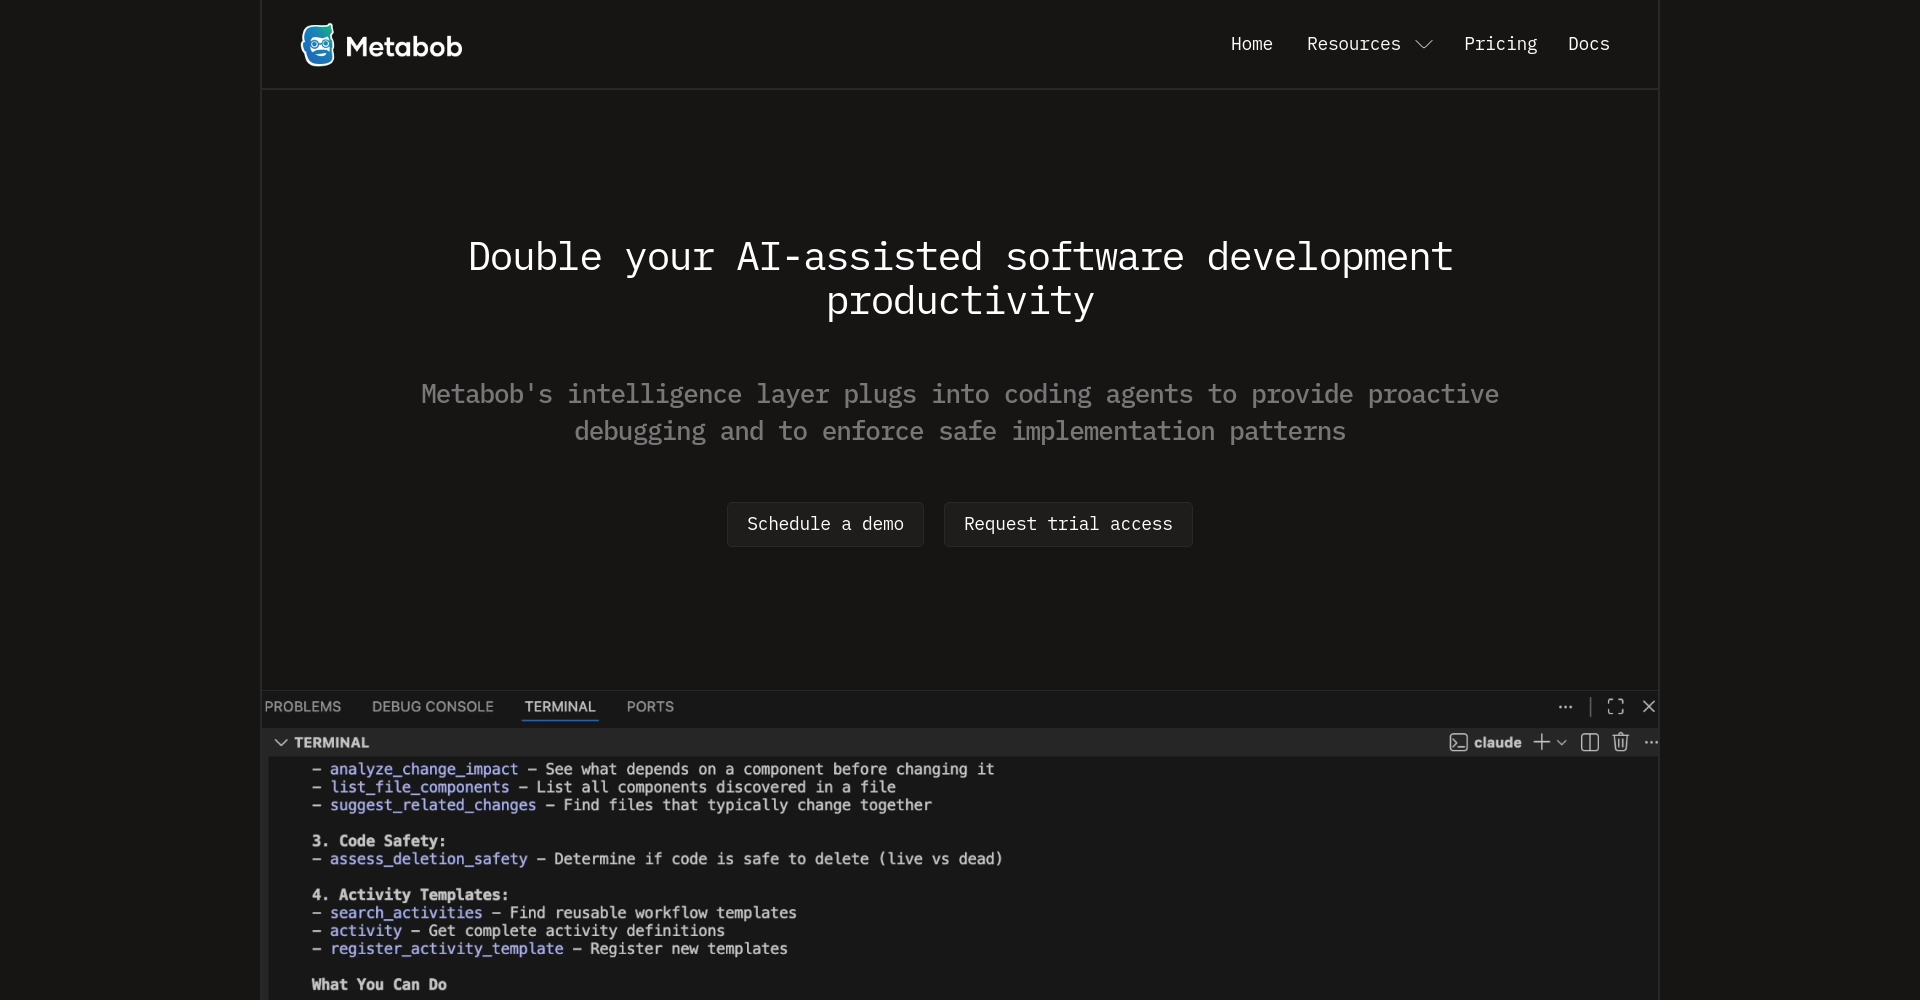Go to the Pricing page

pyautogui.click(x=1500, y=44)
